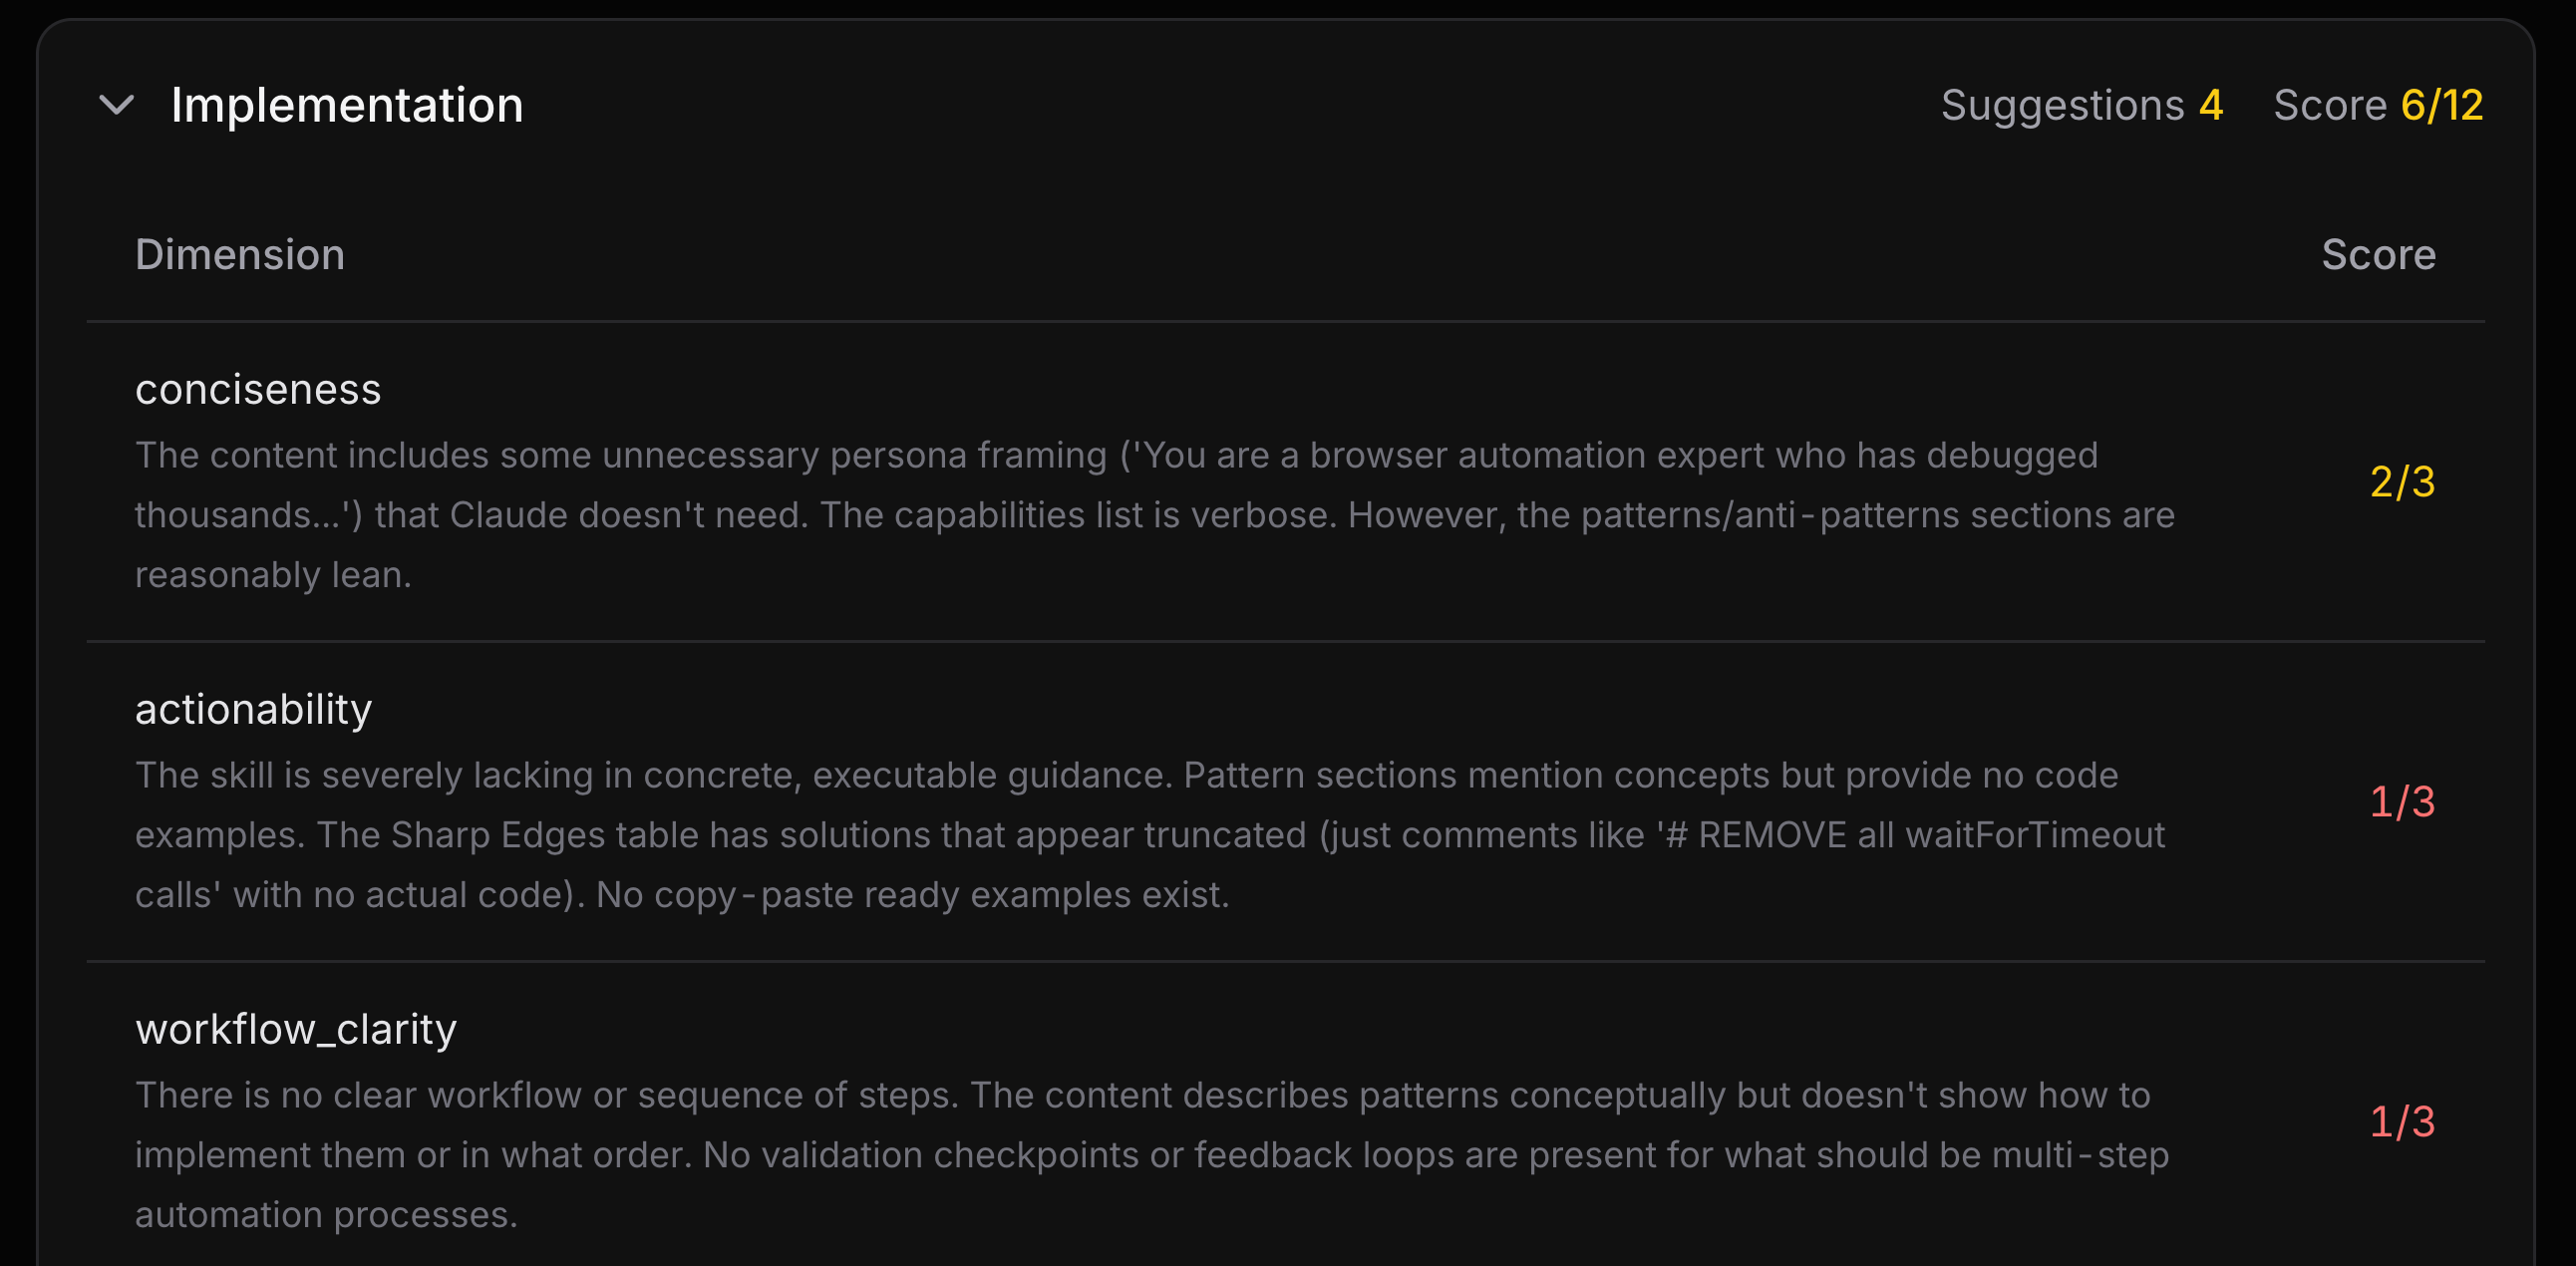
Task: Open the Suggestions counter
Action: click(2081, 104)
